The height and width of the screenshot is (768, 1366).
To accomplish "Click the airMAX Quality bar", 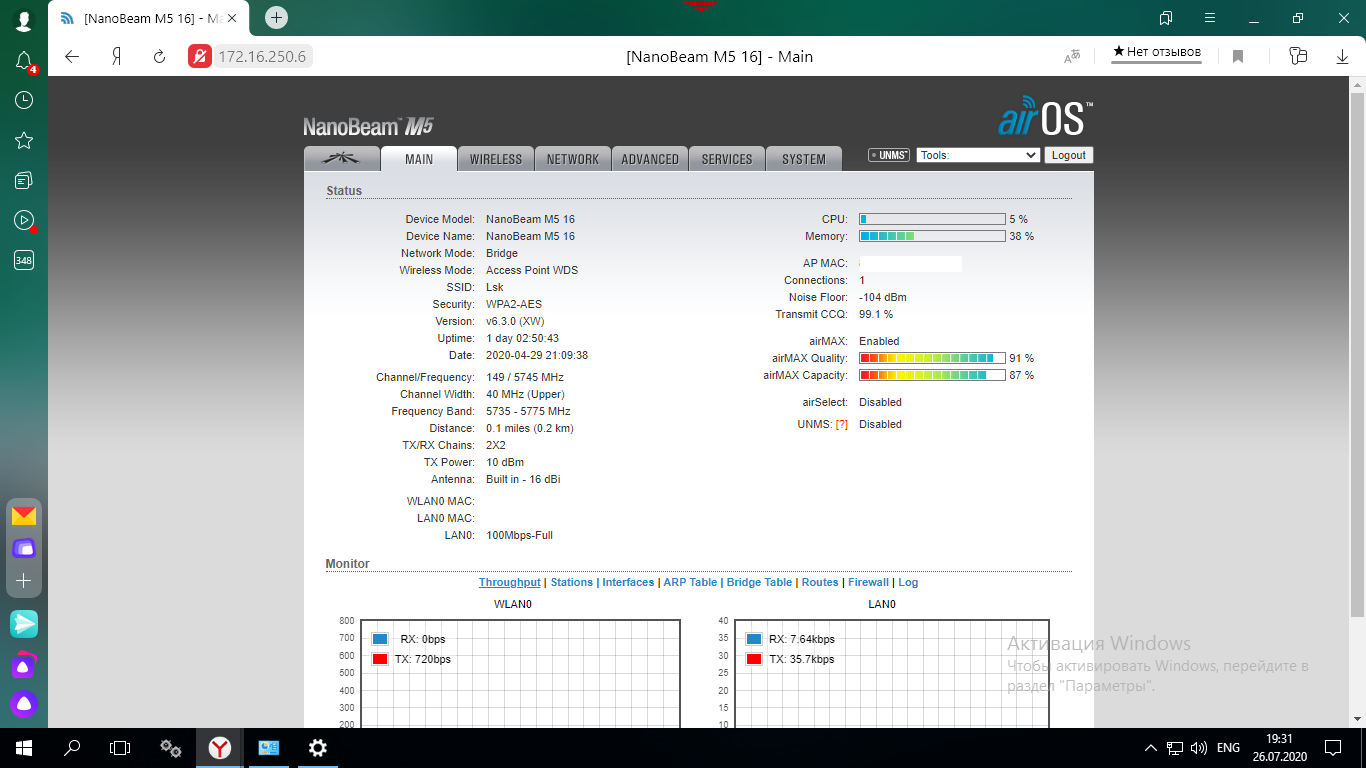I will coord(932,358).
